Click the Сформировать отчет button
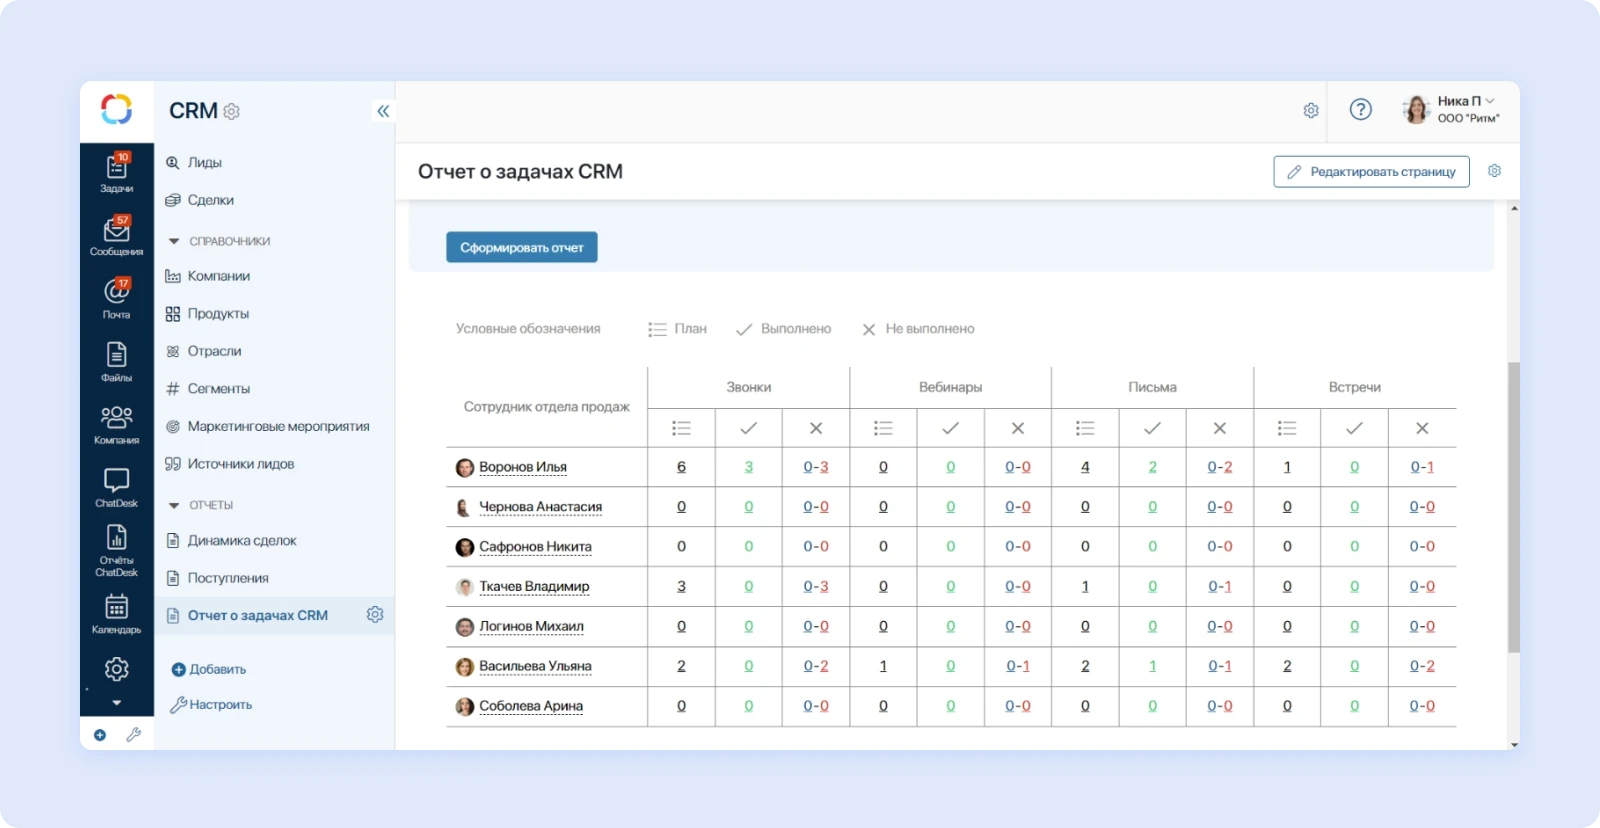 (x=521, y=247)
